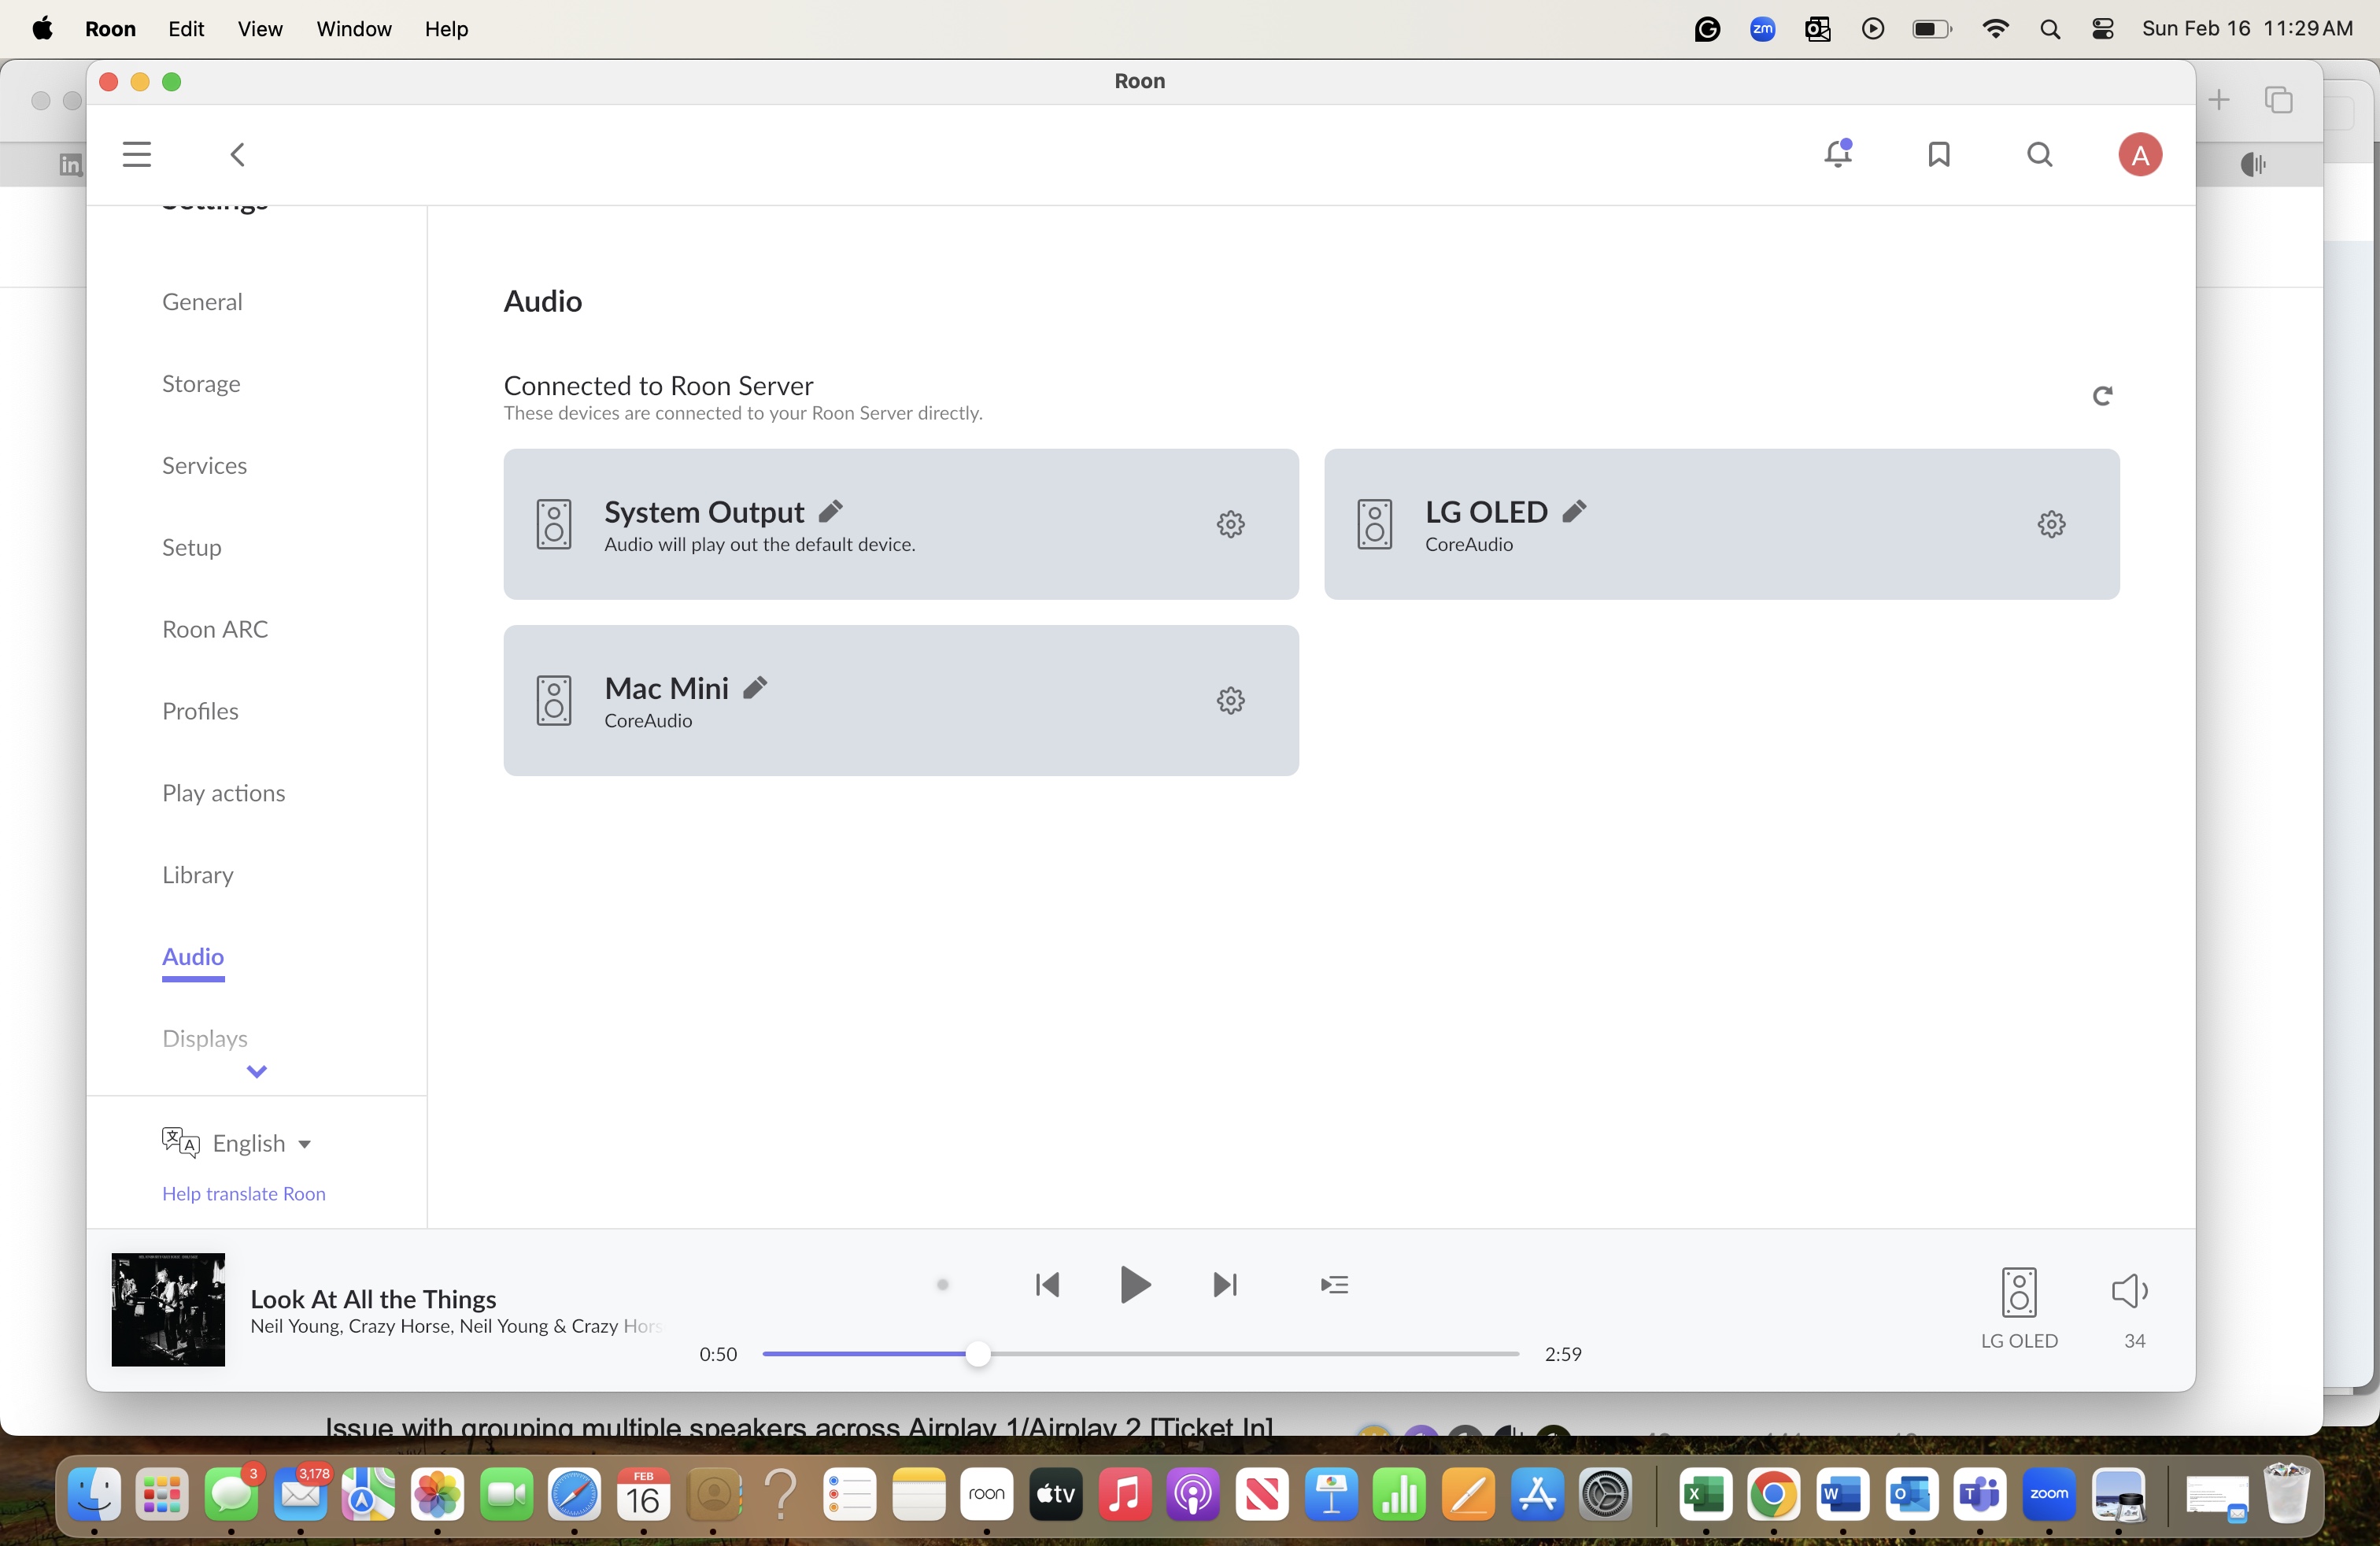Open Google Chrome from the Dock
2380x1546 pixels.
point(1773,1495)
